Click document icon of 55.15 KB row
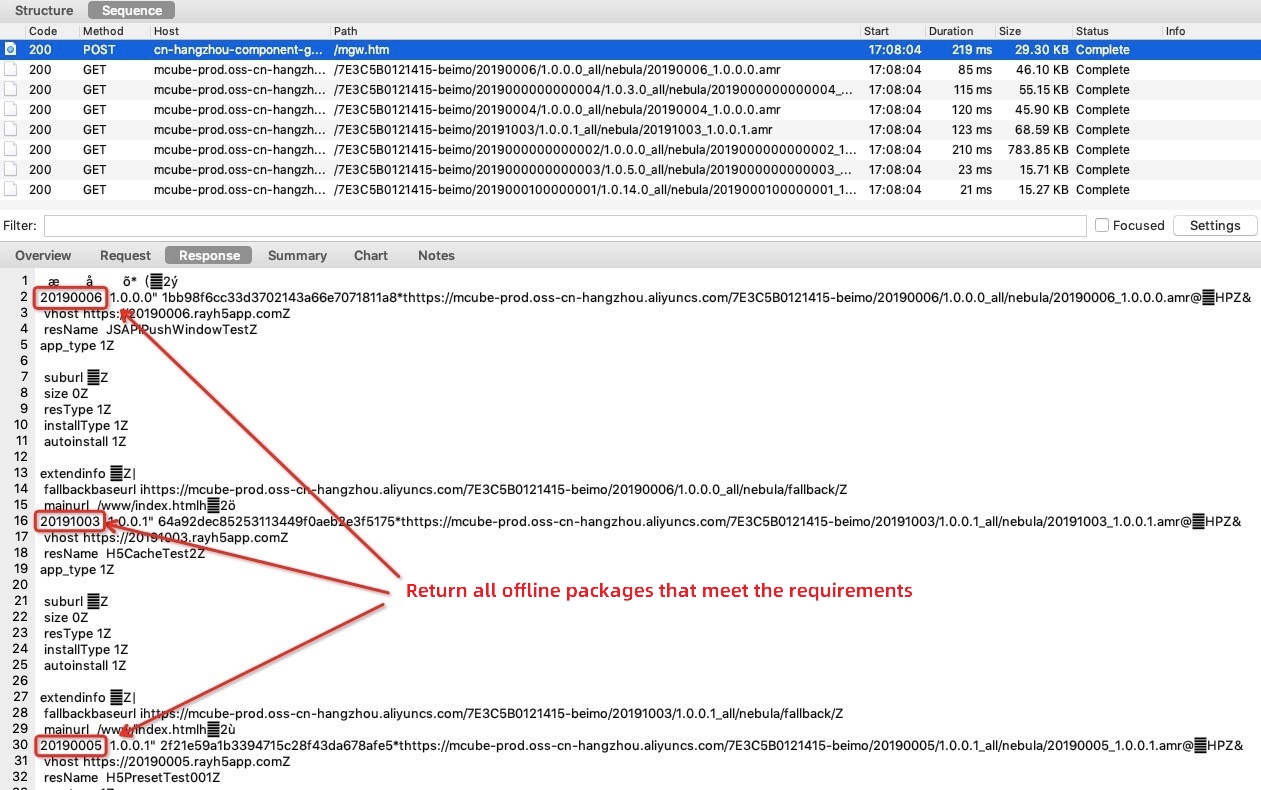The height and width of the screenshot is (790, 1261). [x=10, y=90]
